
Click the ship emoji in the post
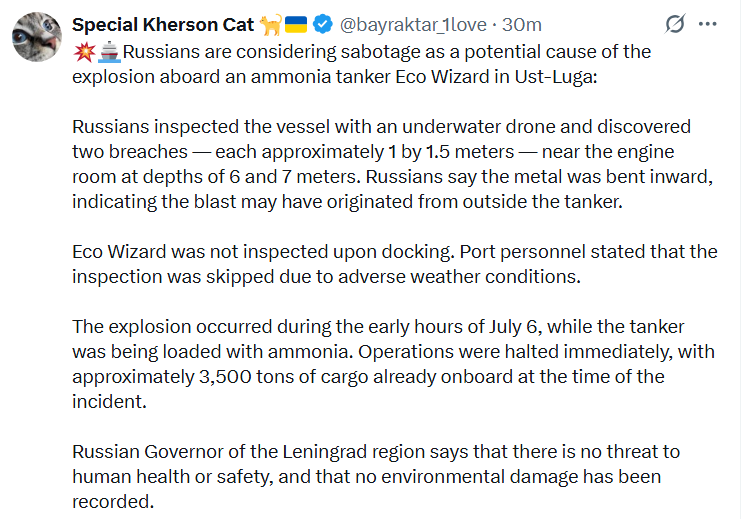[x=110, y=52]
